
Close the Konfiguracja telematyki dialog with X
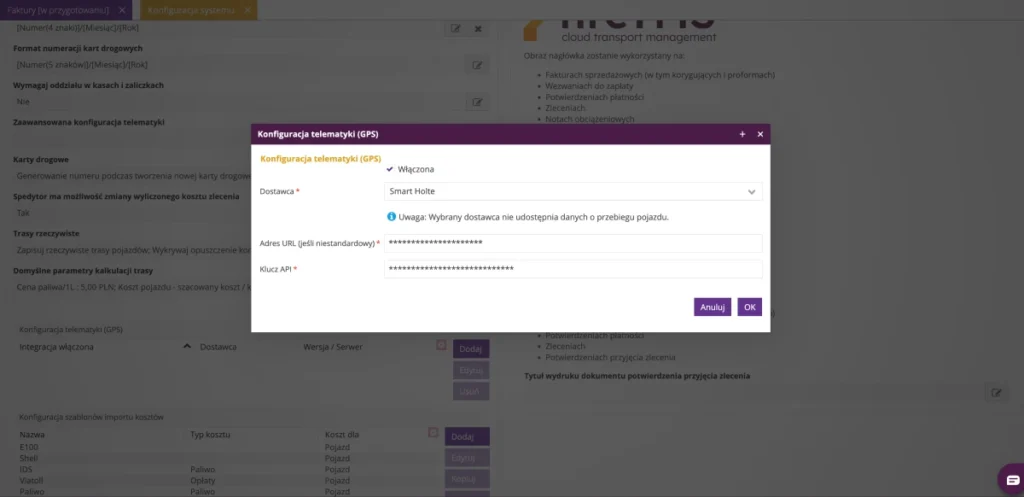point(760,134)
